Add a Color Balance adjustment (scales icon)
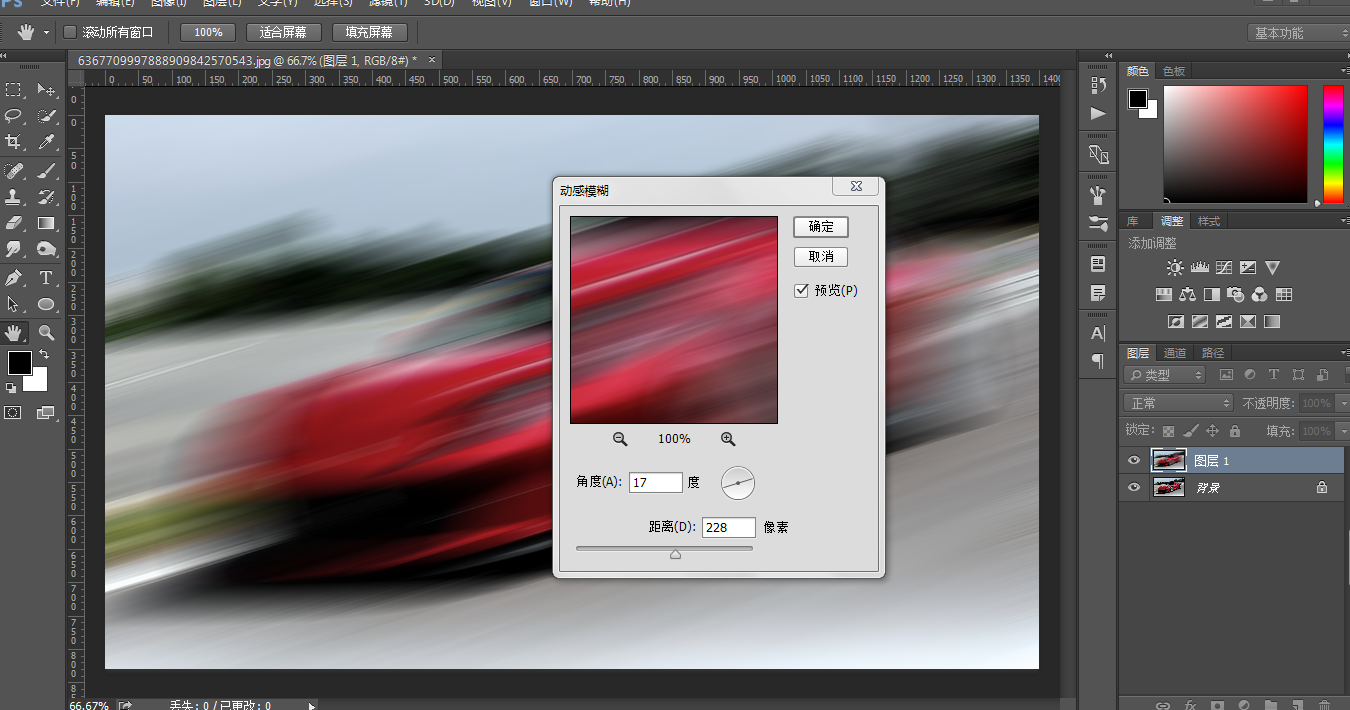The image size is (1350, 710). pos(1188,295)
